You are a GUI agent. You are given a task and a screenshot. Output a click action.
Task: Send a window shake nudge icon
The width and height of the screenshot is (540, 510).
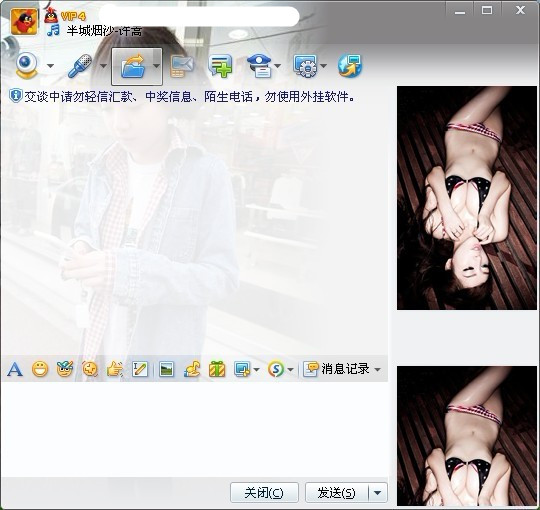point(90,369)
